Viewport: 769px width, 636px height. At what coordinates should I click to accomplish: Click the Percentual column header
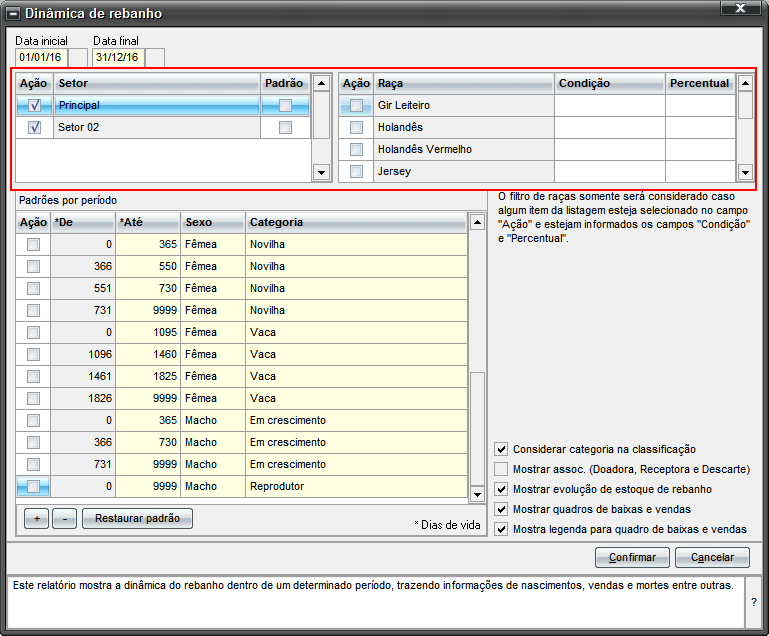pyautogui.click(x=700, y=83)
